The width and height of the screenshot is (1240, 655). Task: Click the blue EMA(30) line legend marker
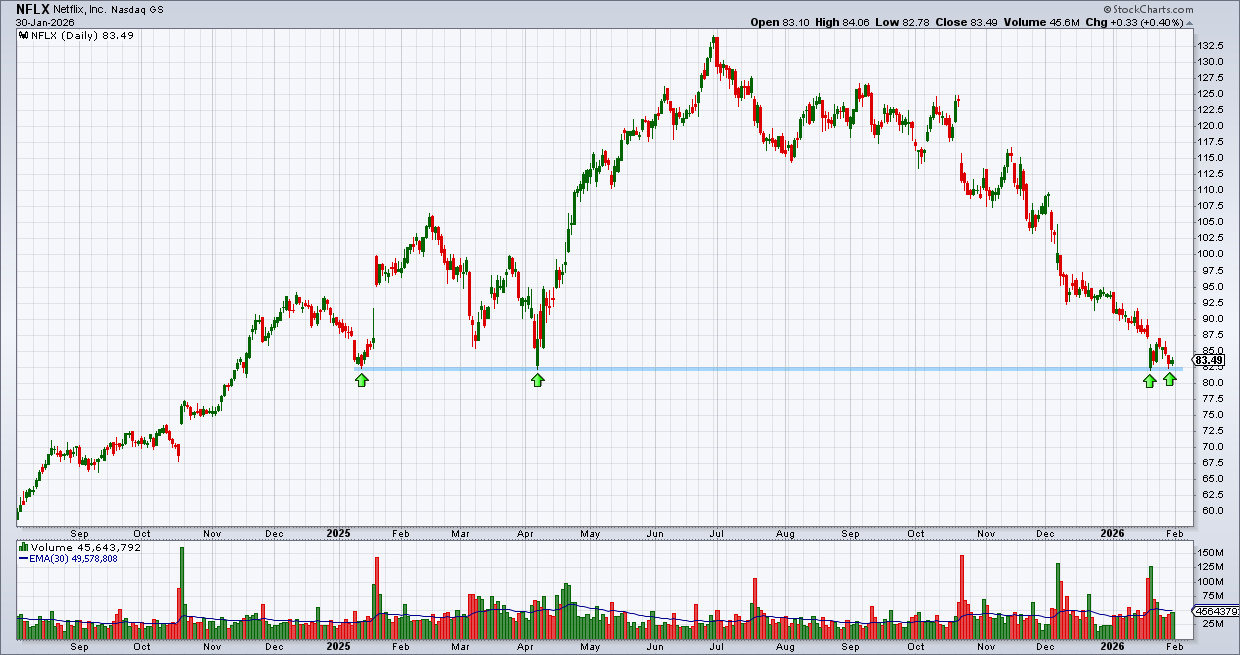(x=22, y=559)
